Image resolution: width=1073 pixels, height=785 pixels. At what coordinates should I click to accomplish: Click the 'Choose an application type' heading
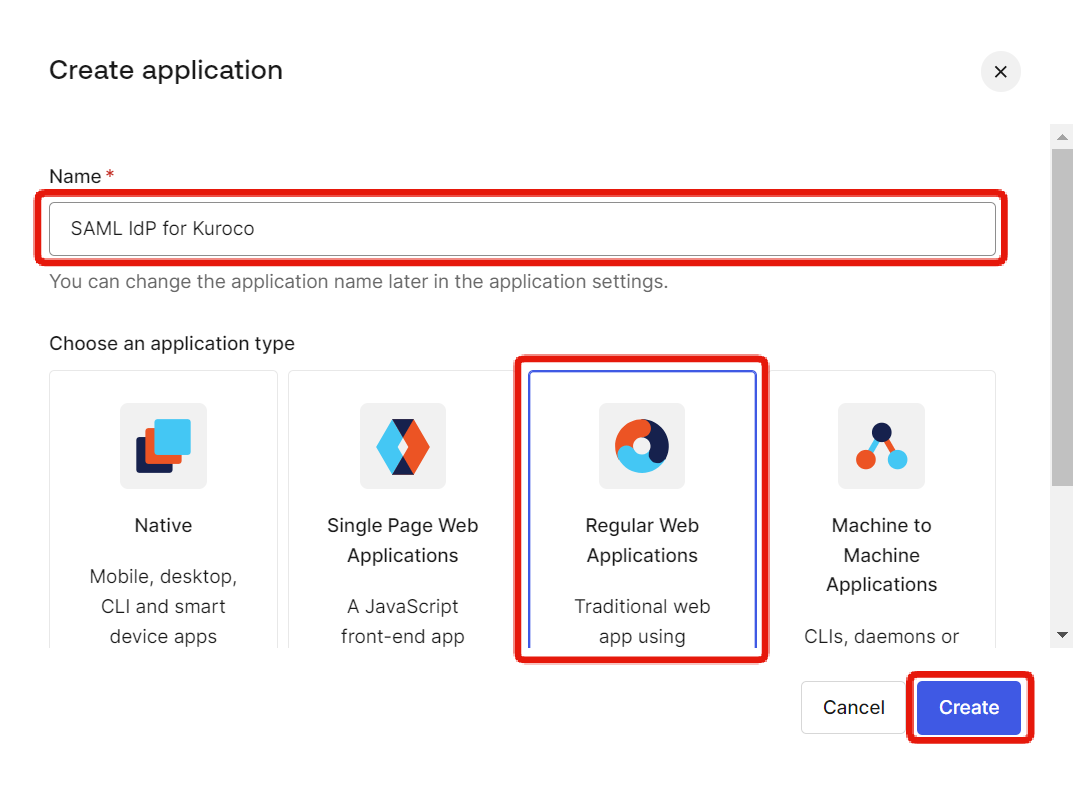coord(172,344)
